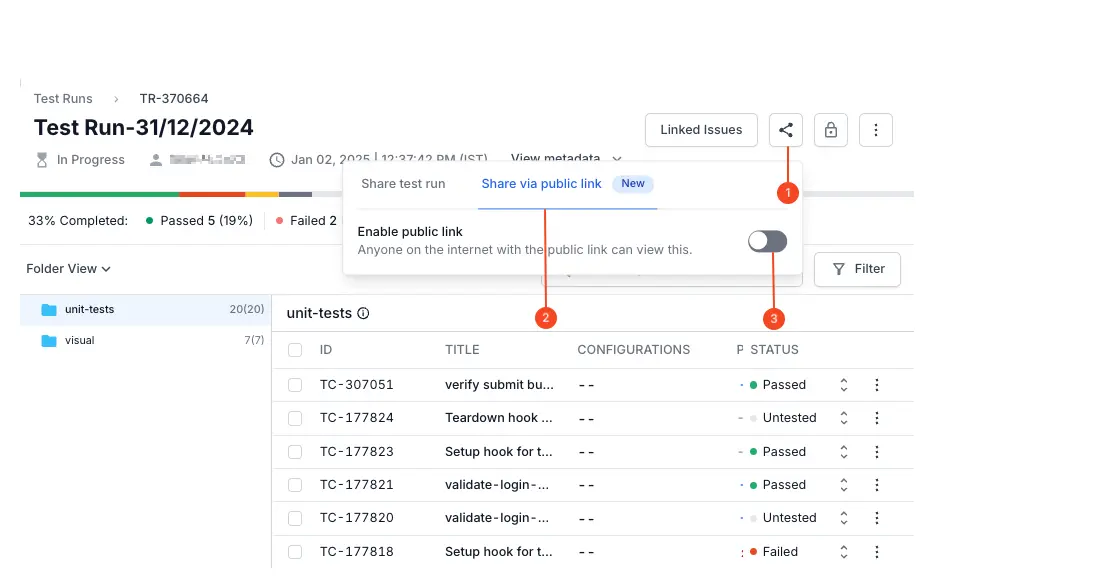1113x588 pixels.
Task: Open the test run kebab menu
Action: point(876,130)
